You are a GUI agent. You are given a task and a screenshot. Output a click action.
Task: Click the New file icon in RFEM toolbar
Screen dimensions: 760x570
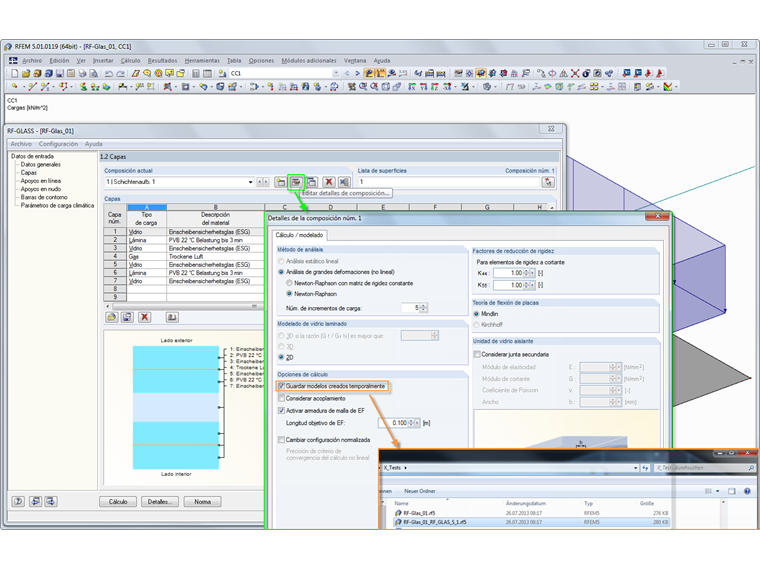15,73
